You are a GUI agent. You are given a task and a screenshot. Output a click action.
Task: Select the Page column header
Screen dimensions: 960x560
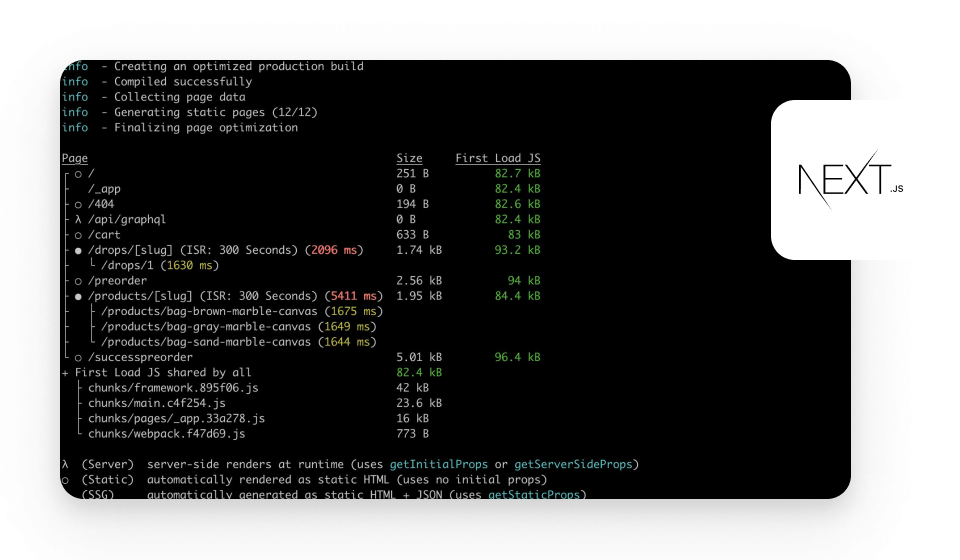click(x=75, y=158)
